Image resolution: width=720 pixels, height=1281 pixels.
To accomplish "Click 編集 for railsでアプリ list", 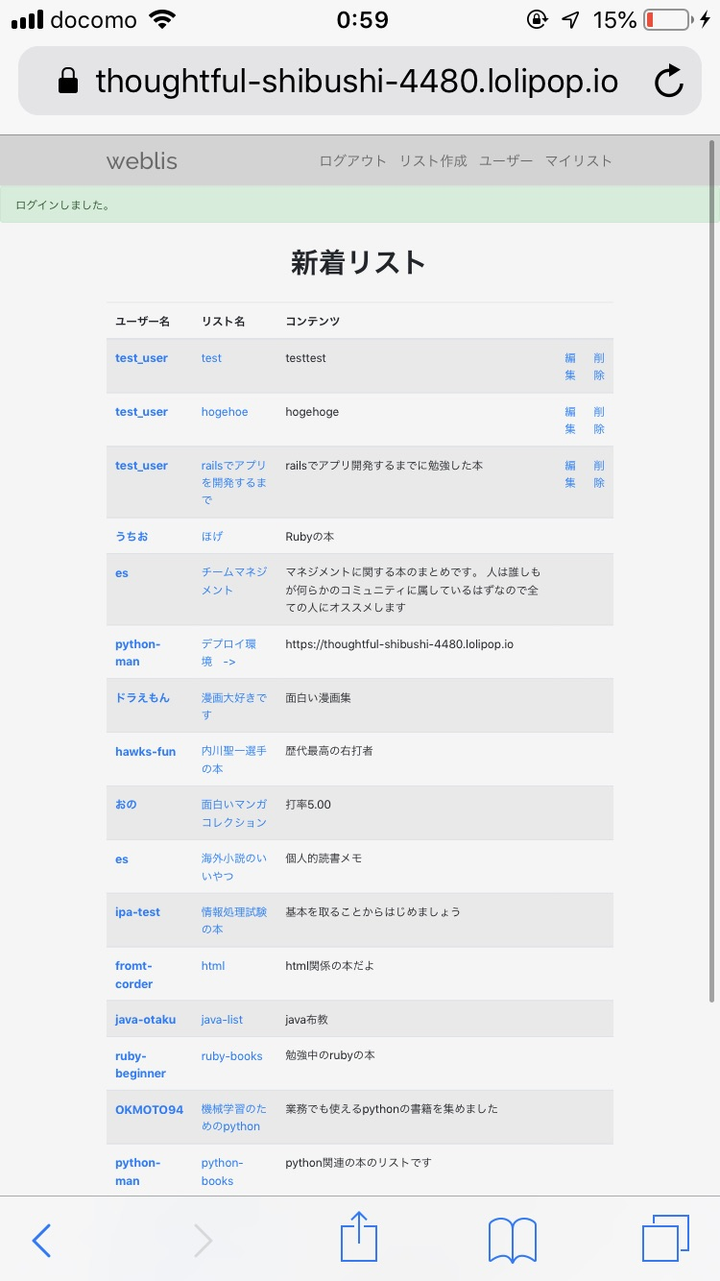I will pyautogui.click(x=570, y=474).
